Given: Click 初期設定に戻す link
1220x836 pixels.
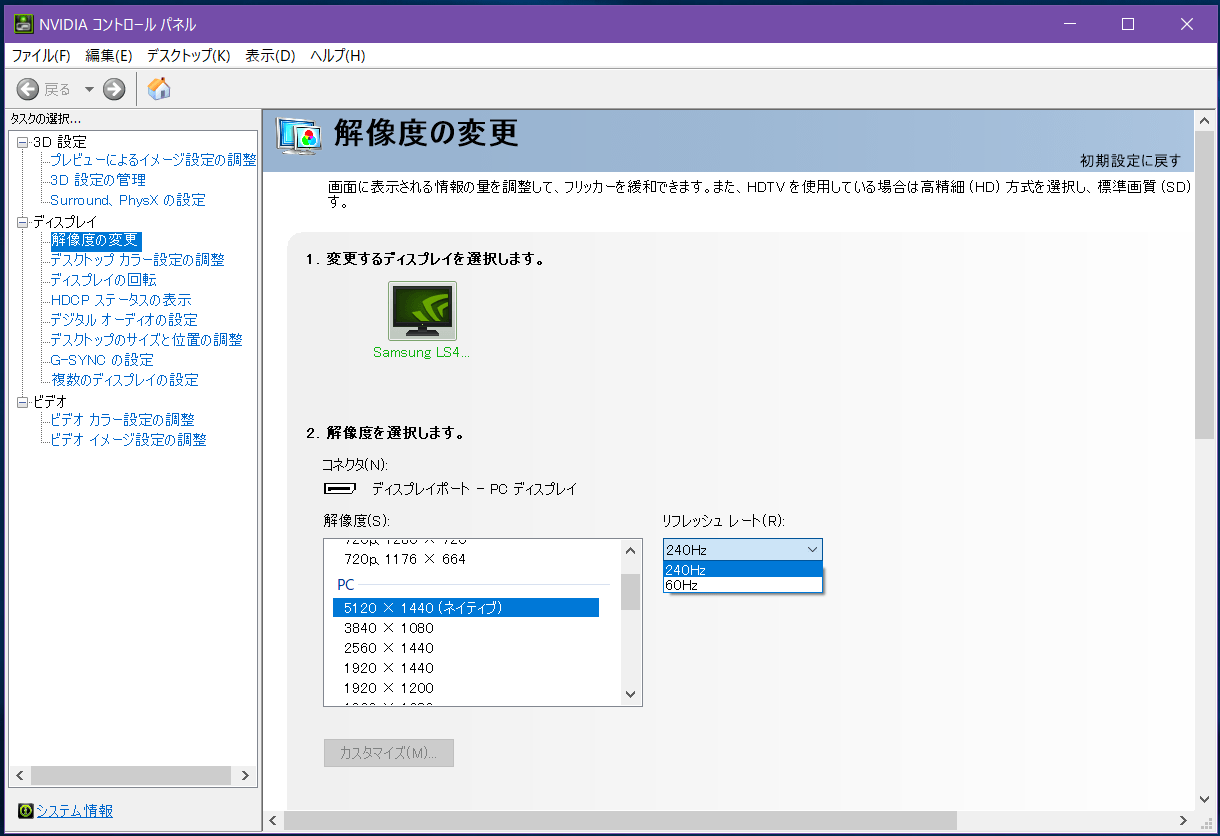Looking at the screenshot, I should (1130, 160).
